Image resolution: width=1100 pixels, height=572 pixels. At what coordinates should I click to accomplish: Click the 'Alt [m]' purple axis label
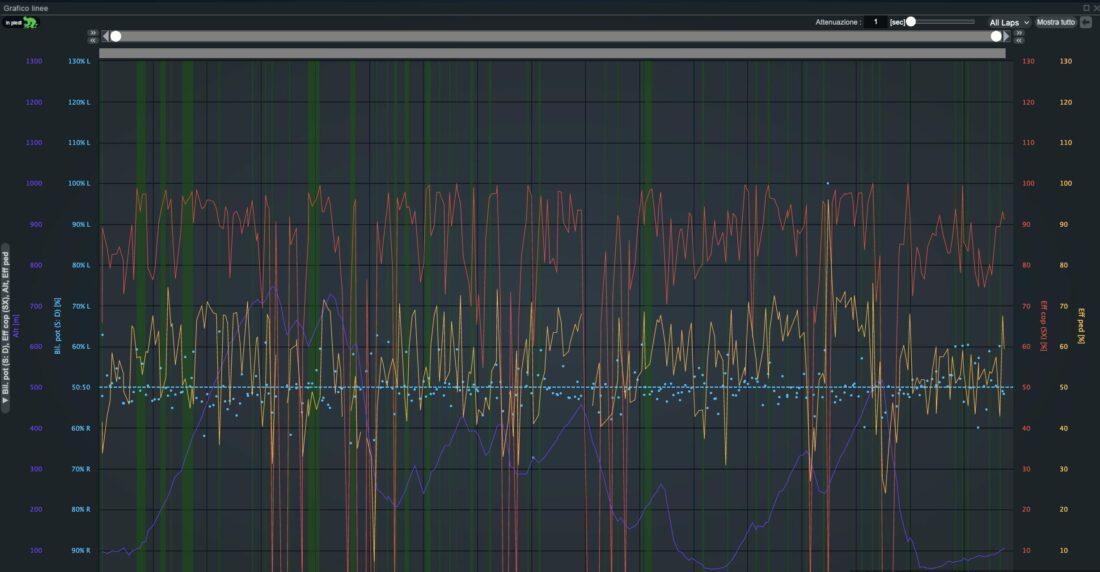click(x=16, y=325)
